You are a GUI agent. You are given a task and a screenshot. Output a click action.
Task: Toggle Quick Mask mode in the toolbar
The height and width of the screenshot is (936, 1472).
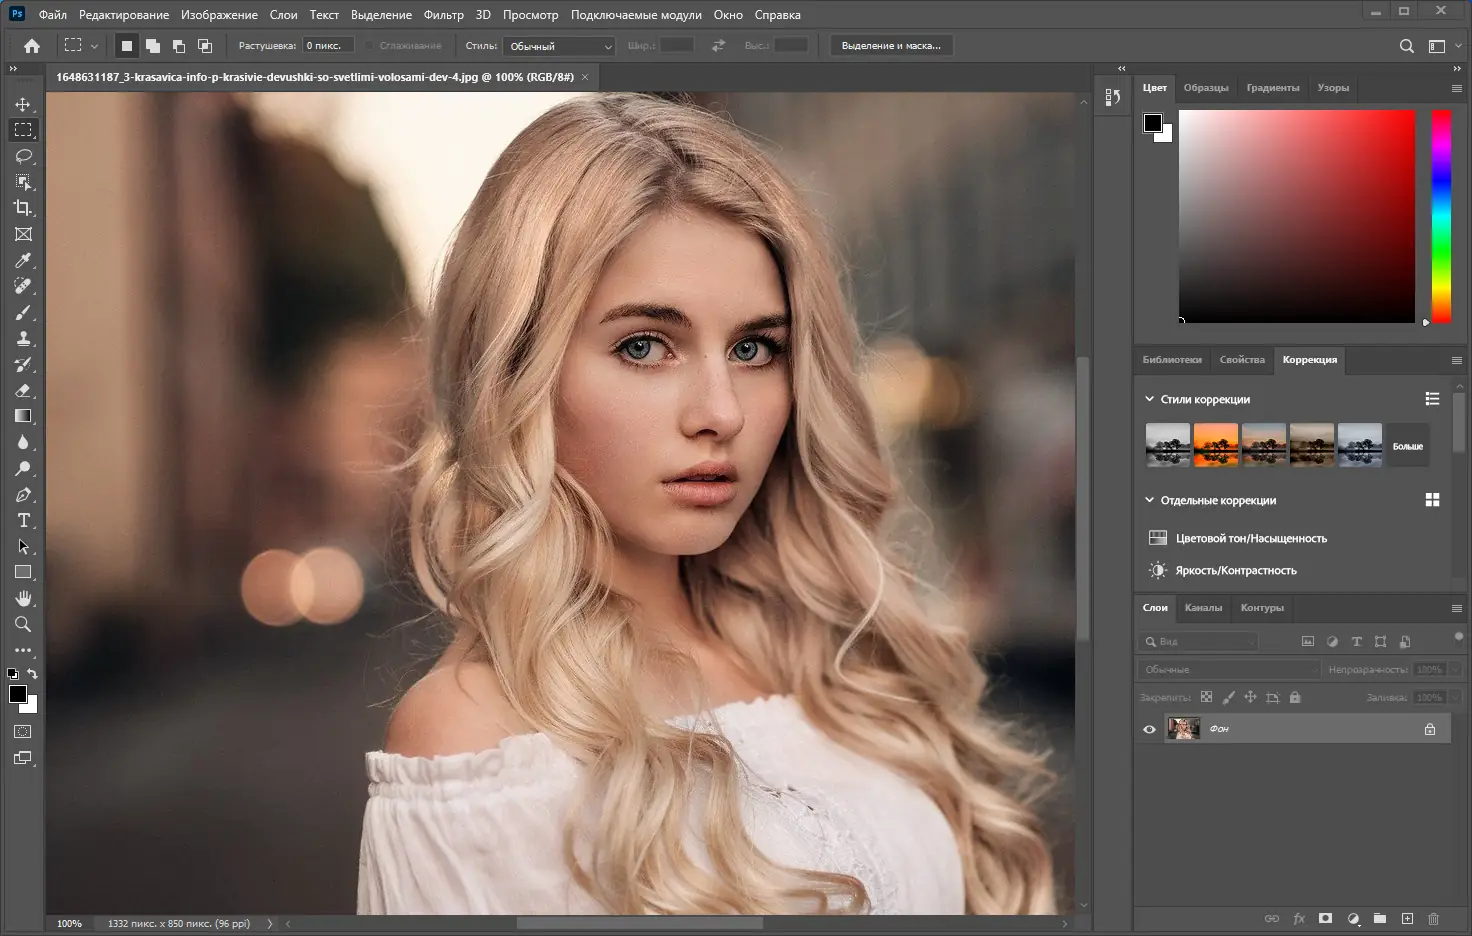[23, 732]
